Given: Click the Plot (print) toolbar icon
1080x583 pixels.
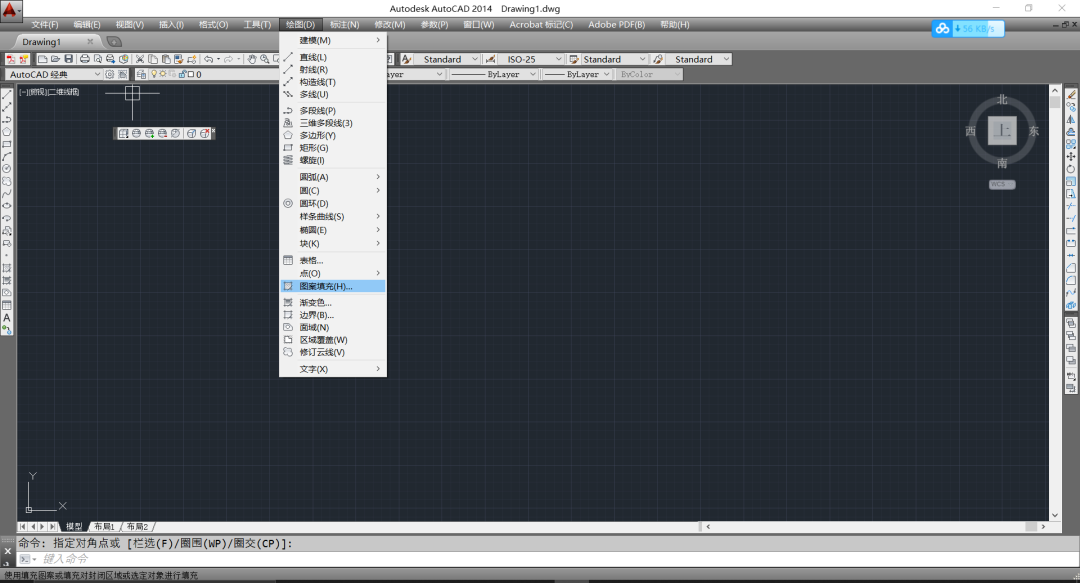Looking at the screenshot, I should [85, 59].
